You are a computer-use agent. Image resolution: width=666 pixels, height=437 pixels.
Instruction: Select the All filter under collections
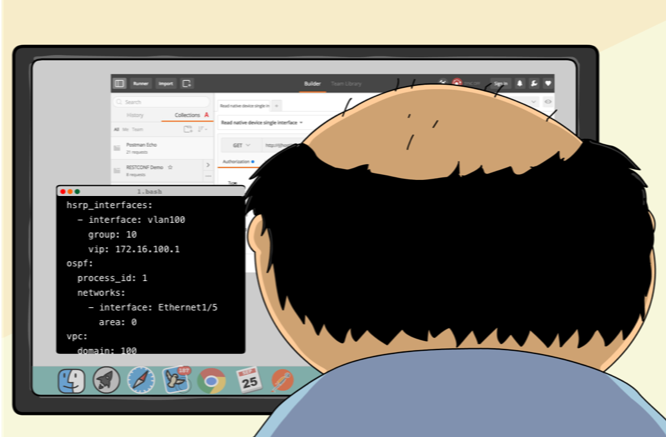(x=116, y=129)
